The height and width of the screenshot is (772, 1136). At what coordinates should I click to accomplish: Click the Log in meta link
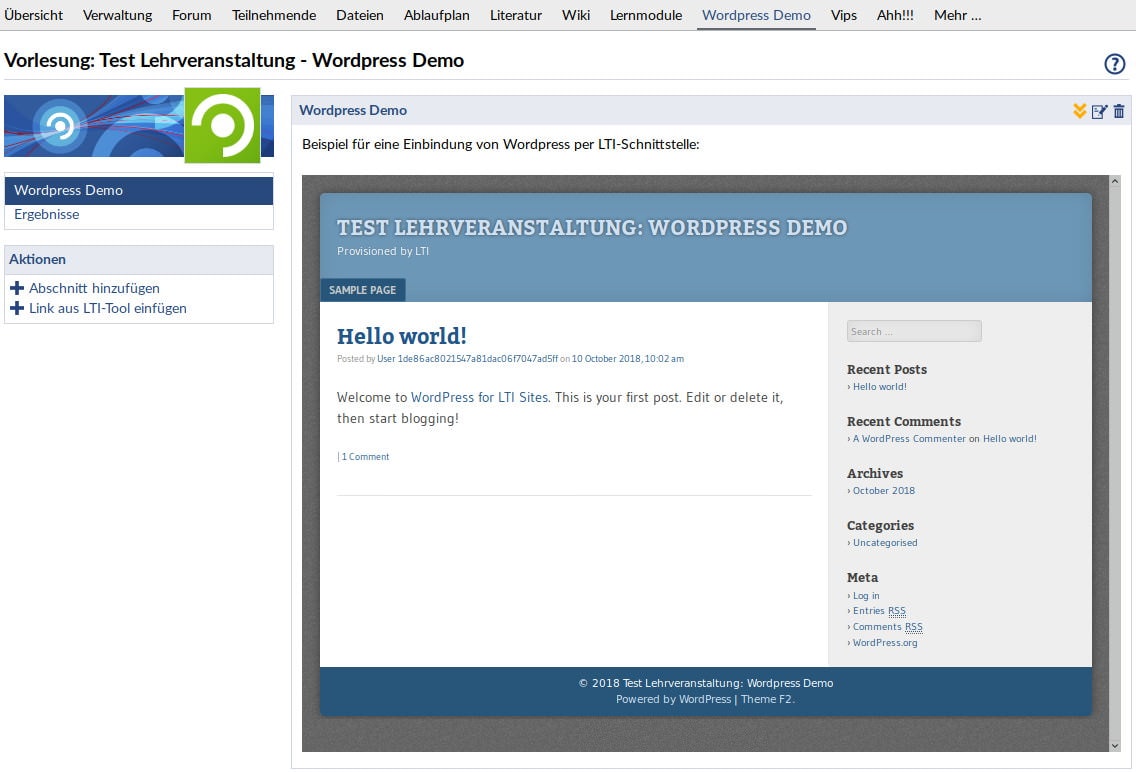[866, 596]
